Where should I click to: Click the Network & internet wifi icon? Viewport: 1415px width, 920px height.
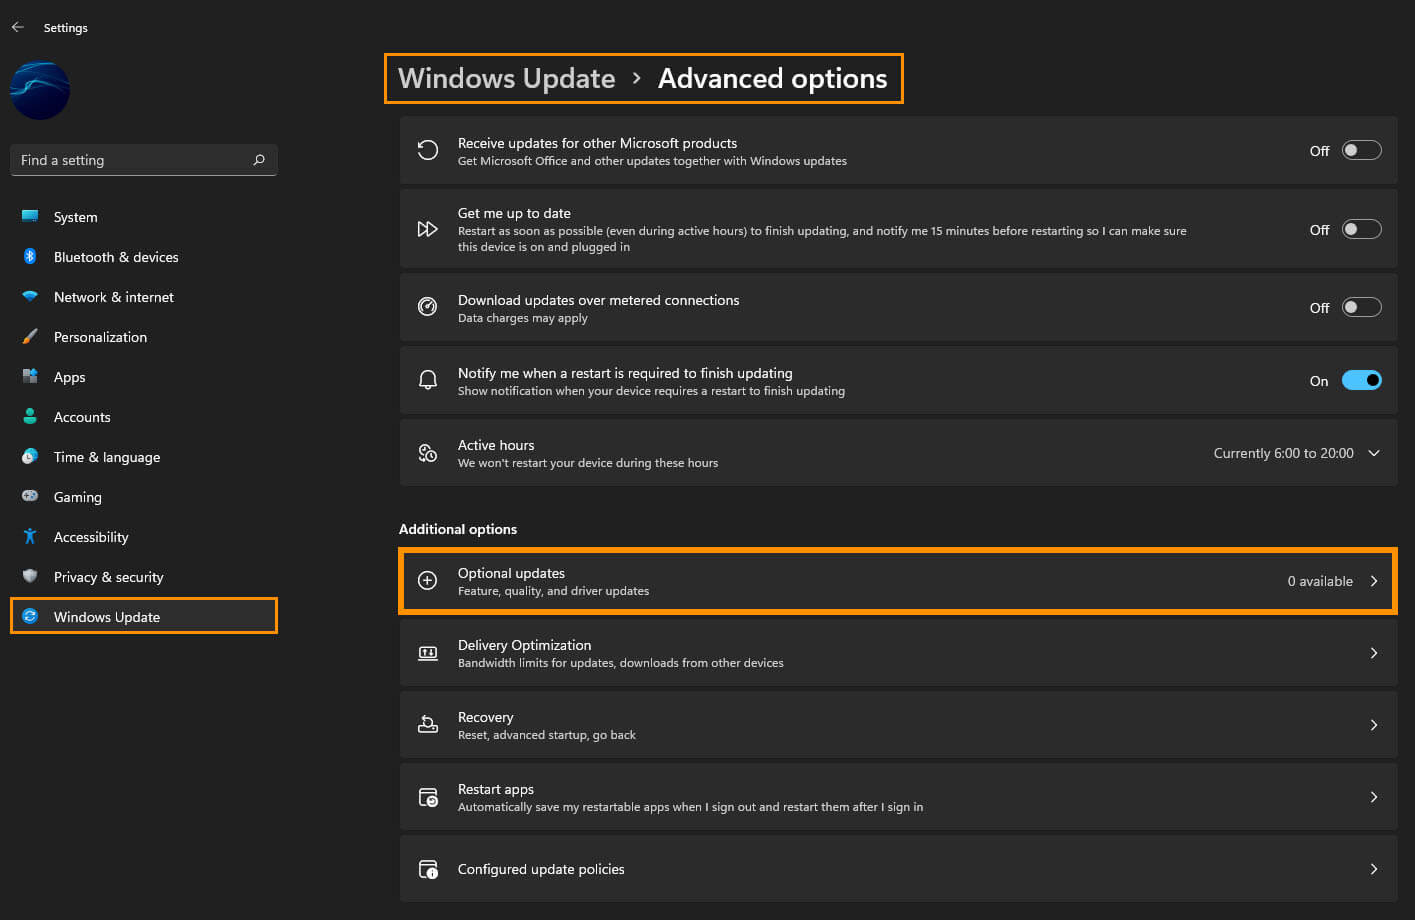click(30, 296)
